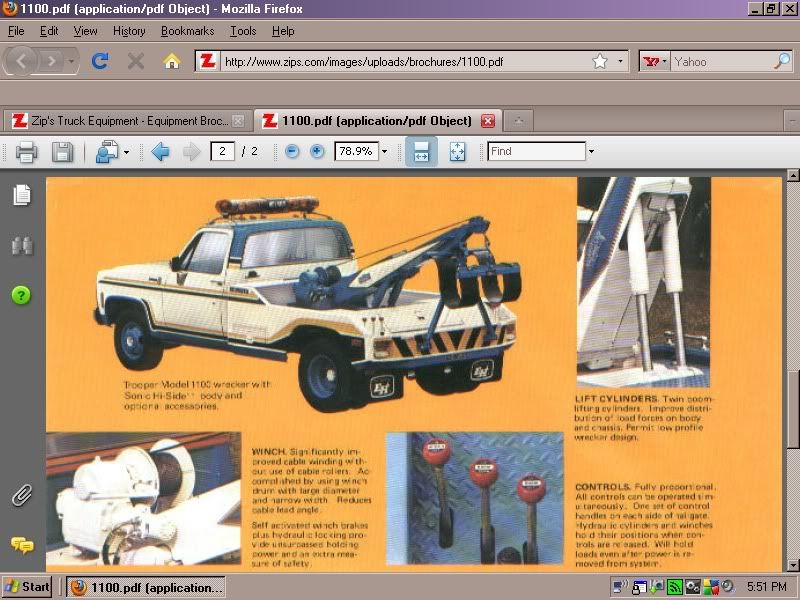Click the Windows Start button
This screenshot has height=600, width=800.
28,587
